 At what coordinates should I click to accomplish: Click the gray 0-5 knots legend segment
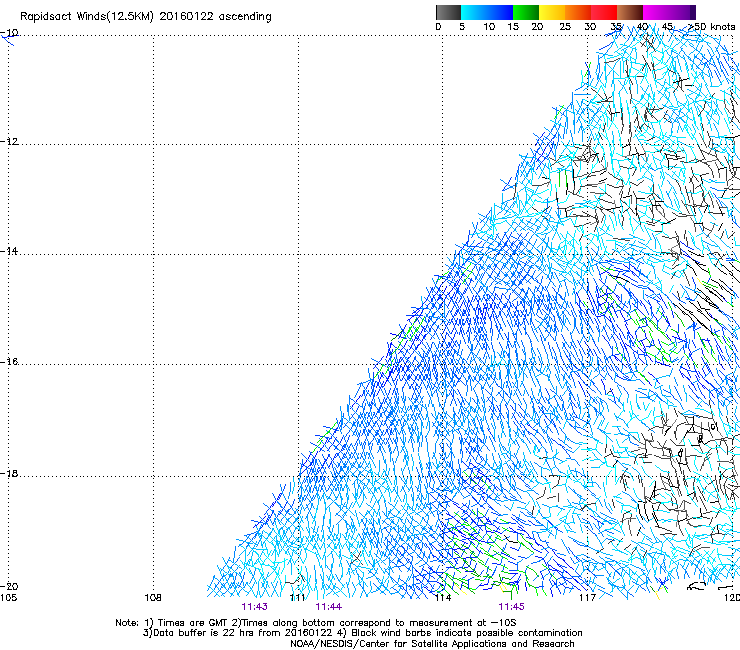[448, 12]
